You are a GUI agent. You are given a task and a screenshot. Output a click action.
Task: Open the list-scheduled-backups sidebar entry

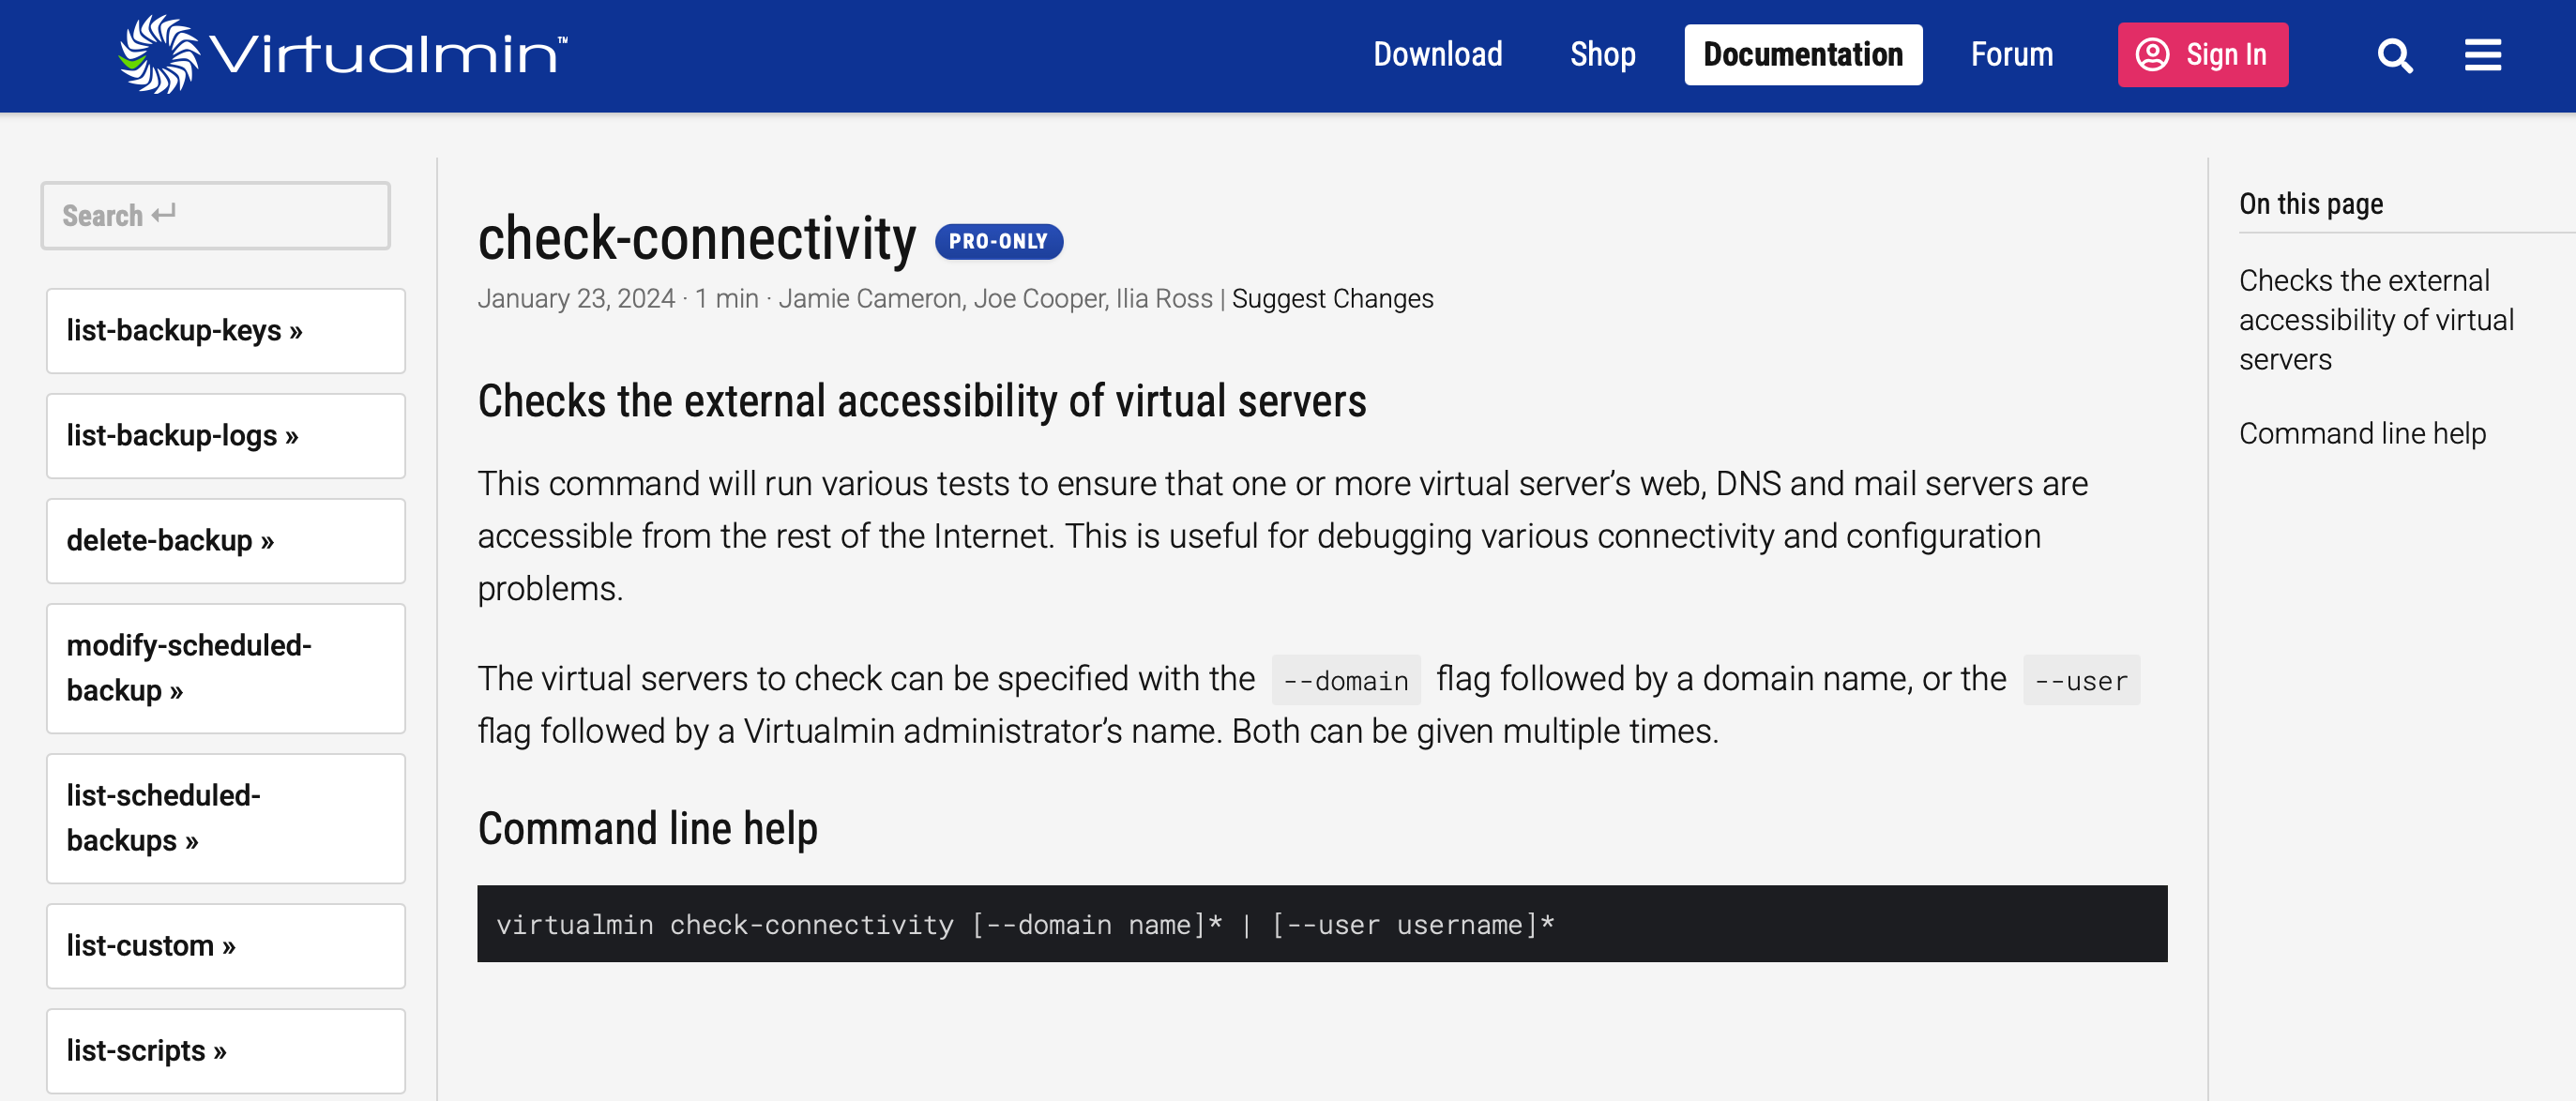pos(225,817)
